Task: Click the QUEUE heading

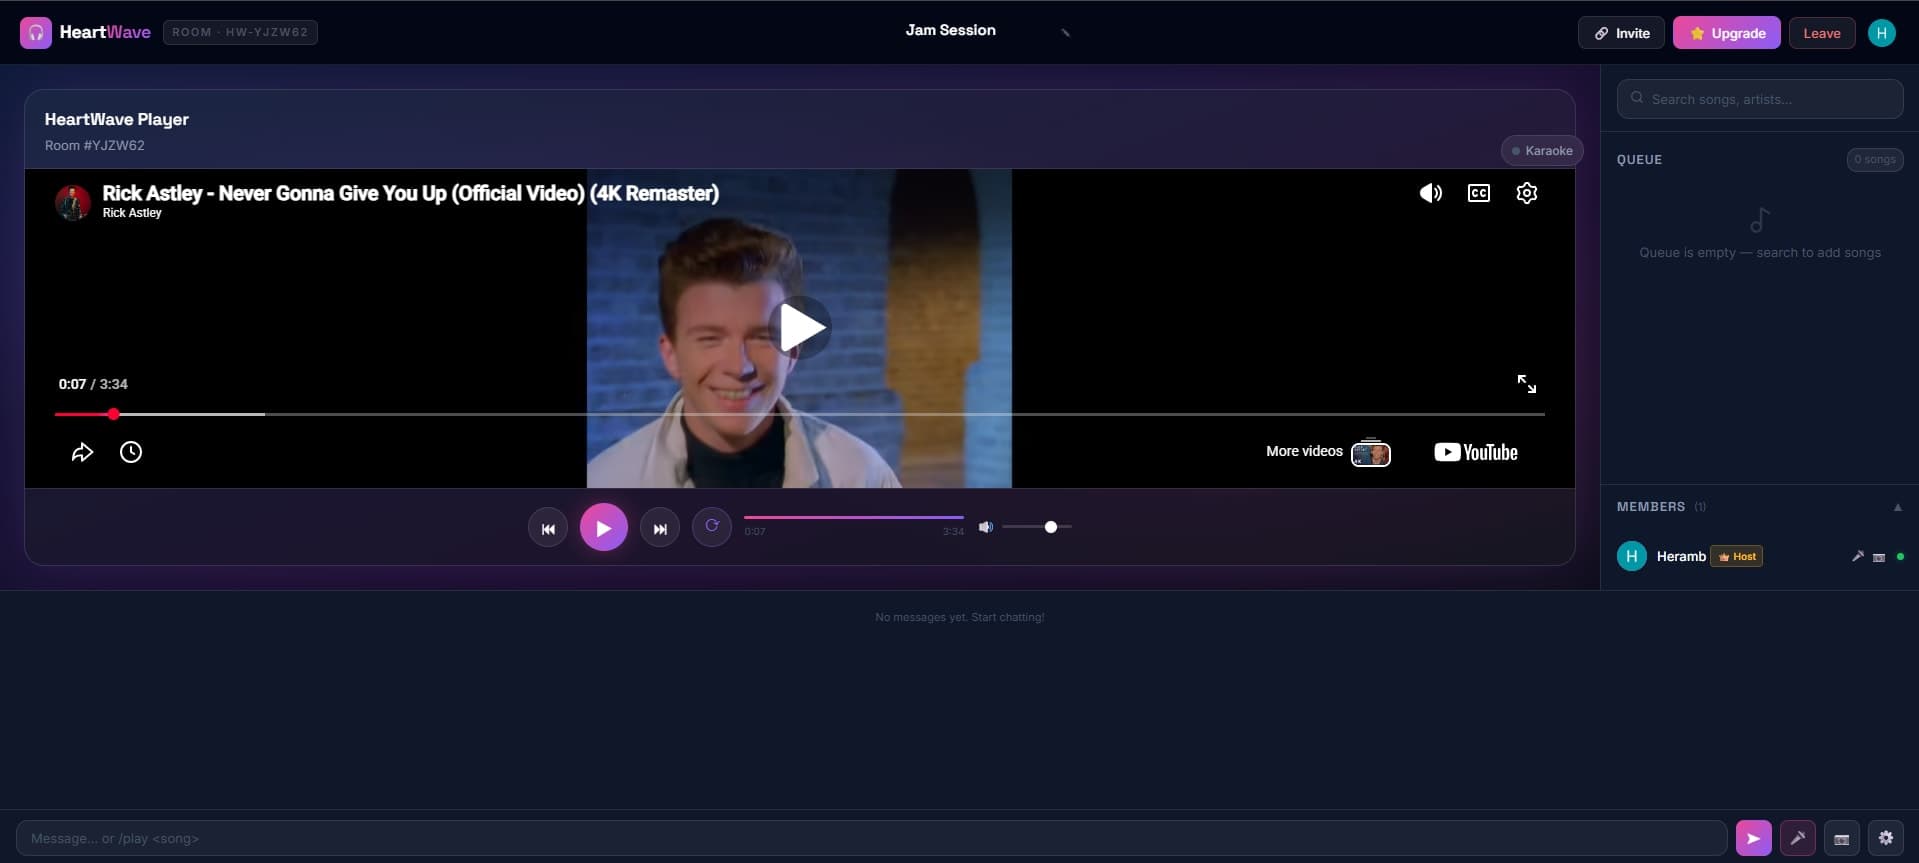Action: point(1639,160)
